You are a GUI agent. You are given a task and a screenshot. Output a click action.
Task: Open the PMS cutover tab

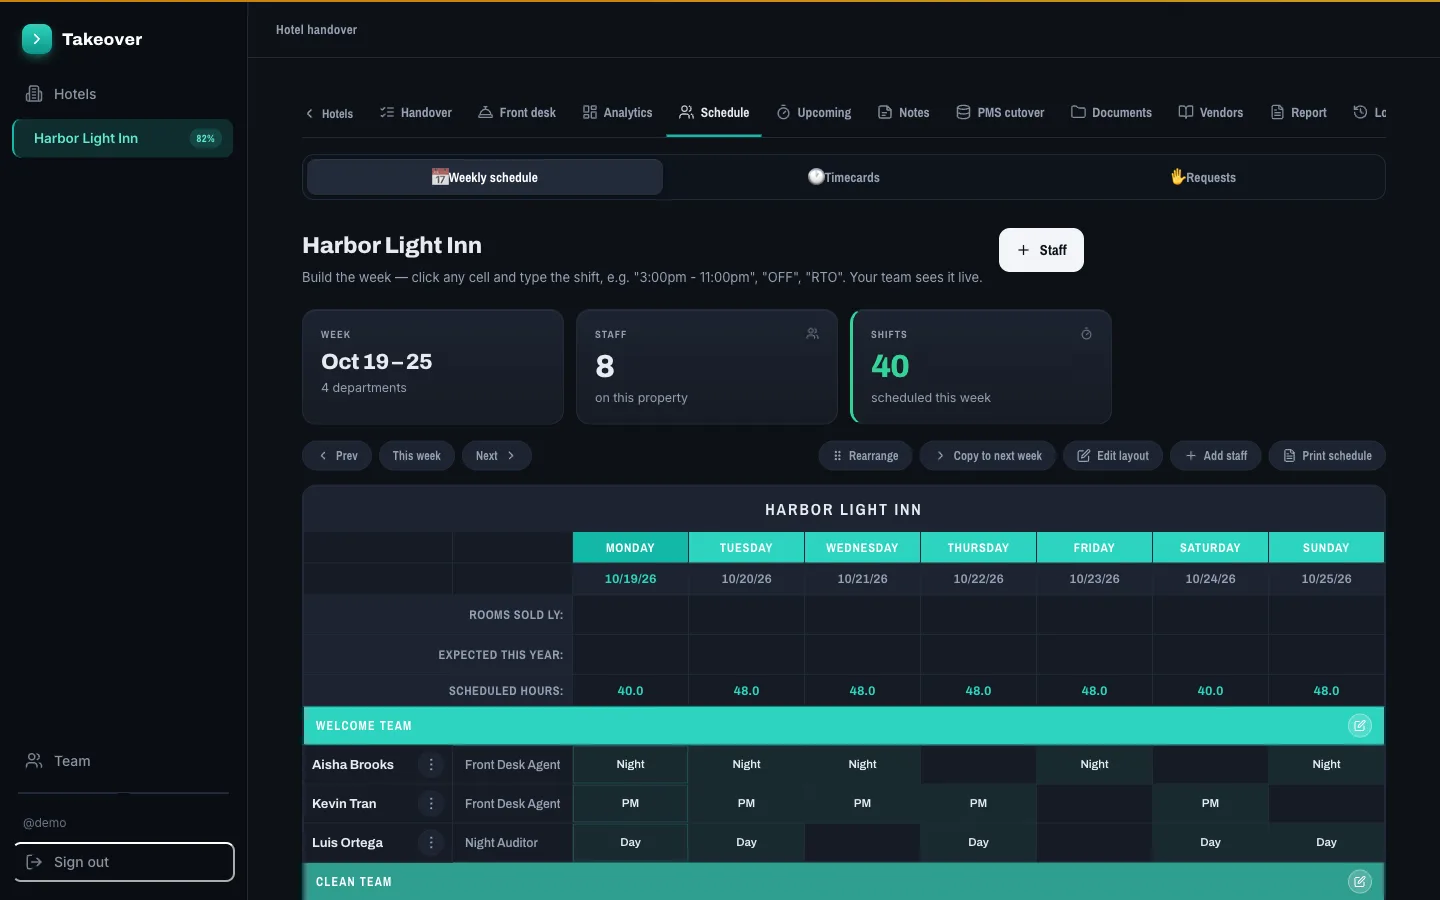(x=1000, y=113)
